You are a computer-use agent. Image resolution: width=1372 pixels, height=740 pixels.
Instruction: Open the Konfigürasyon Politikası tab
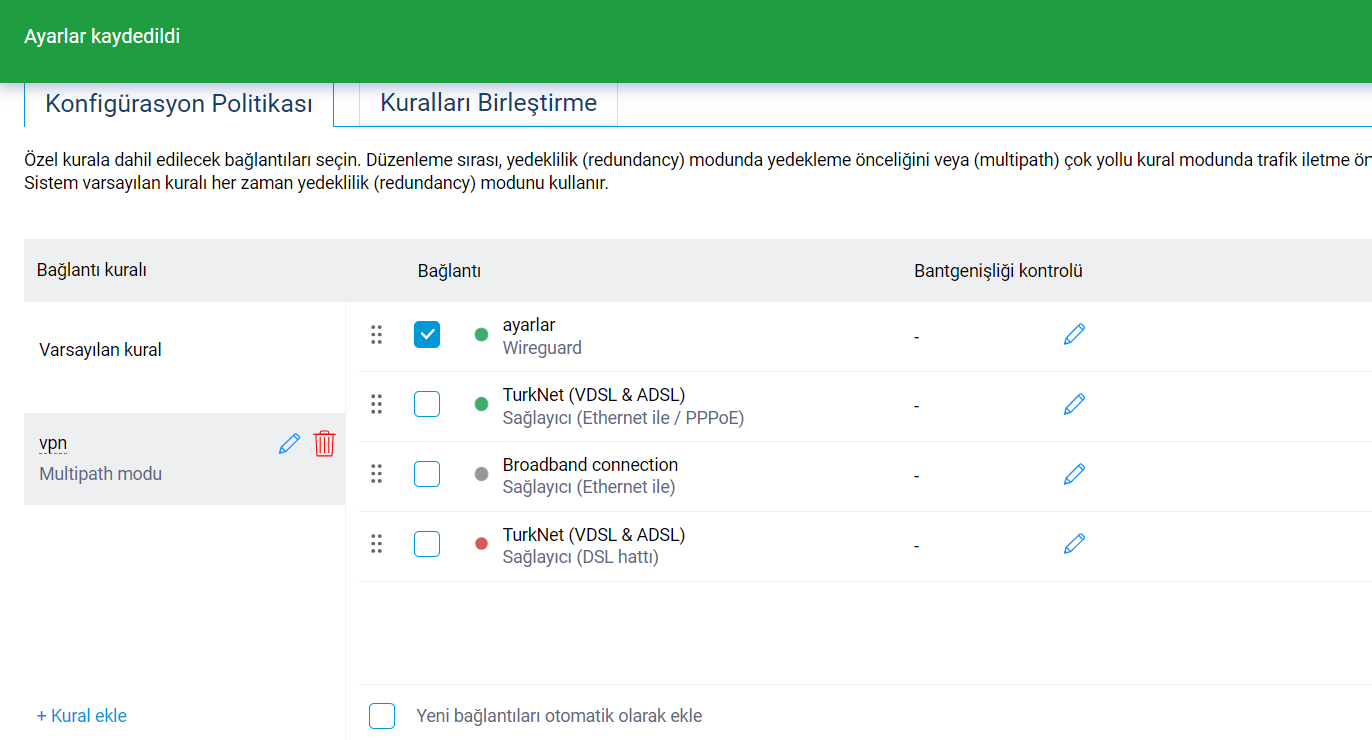pos(179,104)
